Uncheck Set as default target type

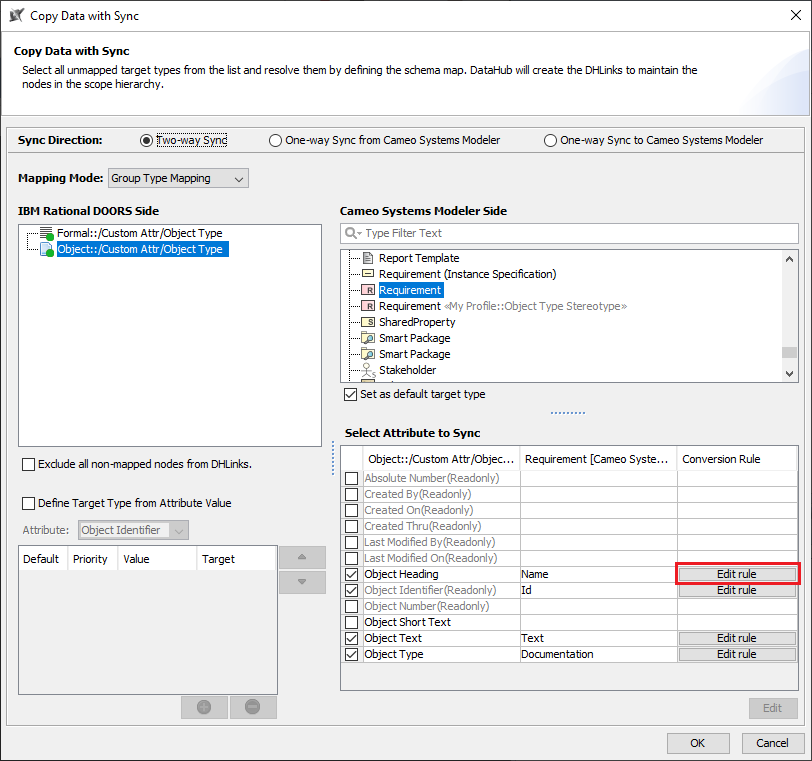[350, 394]
